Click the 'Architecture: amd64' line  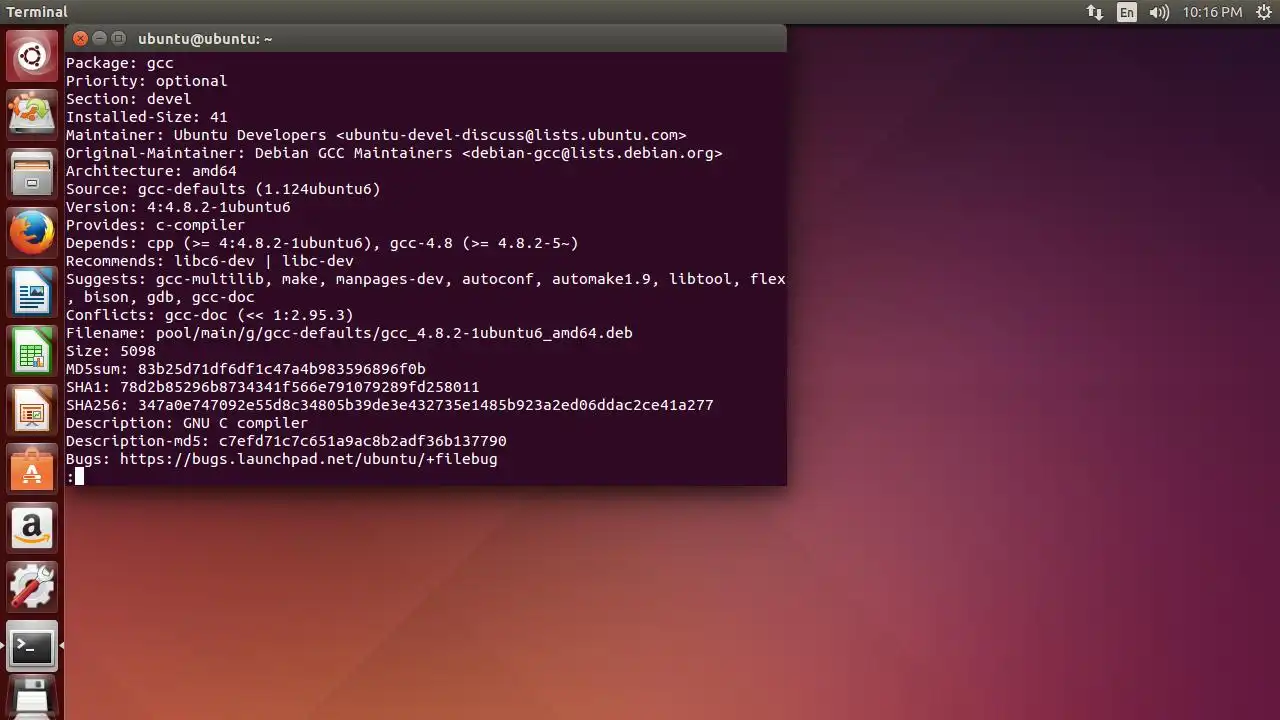(x=151, y=171)
